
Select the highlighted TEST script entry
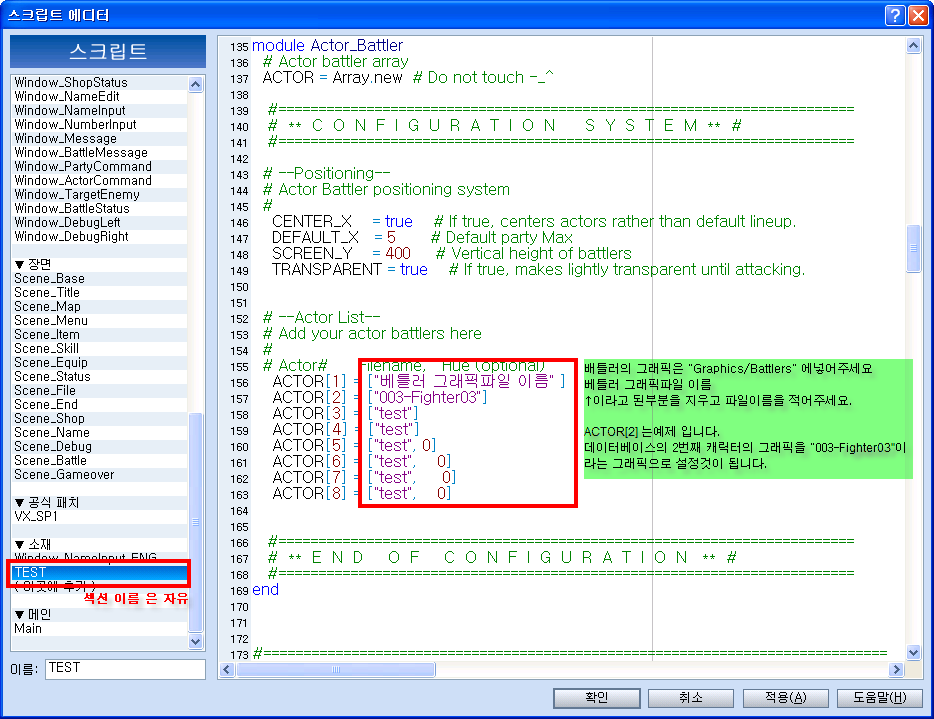click(99, 572)
